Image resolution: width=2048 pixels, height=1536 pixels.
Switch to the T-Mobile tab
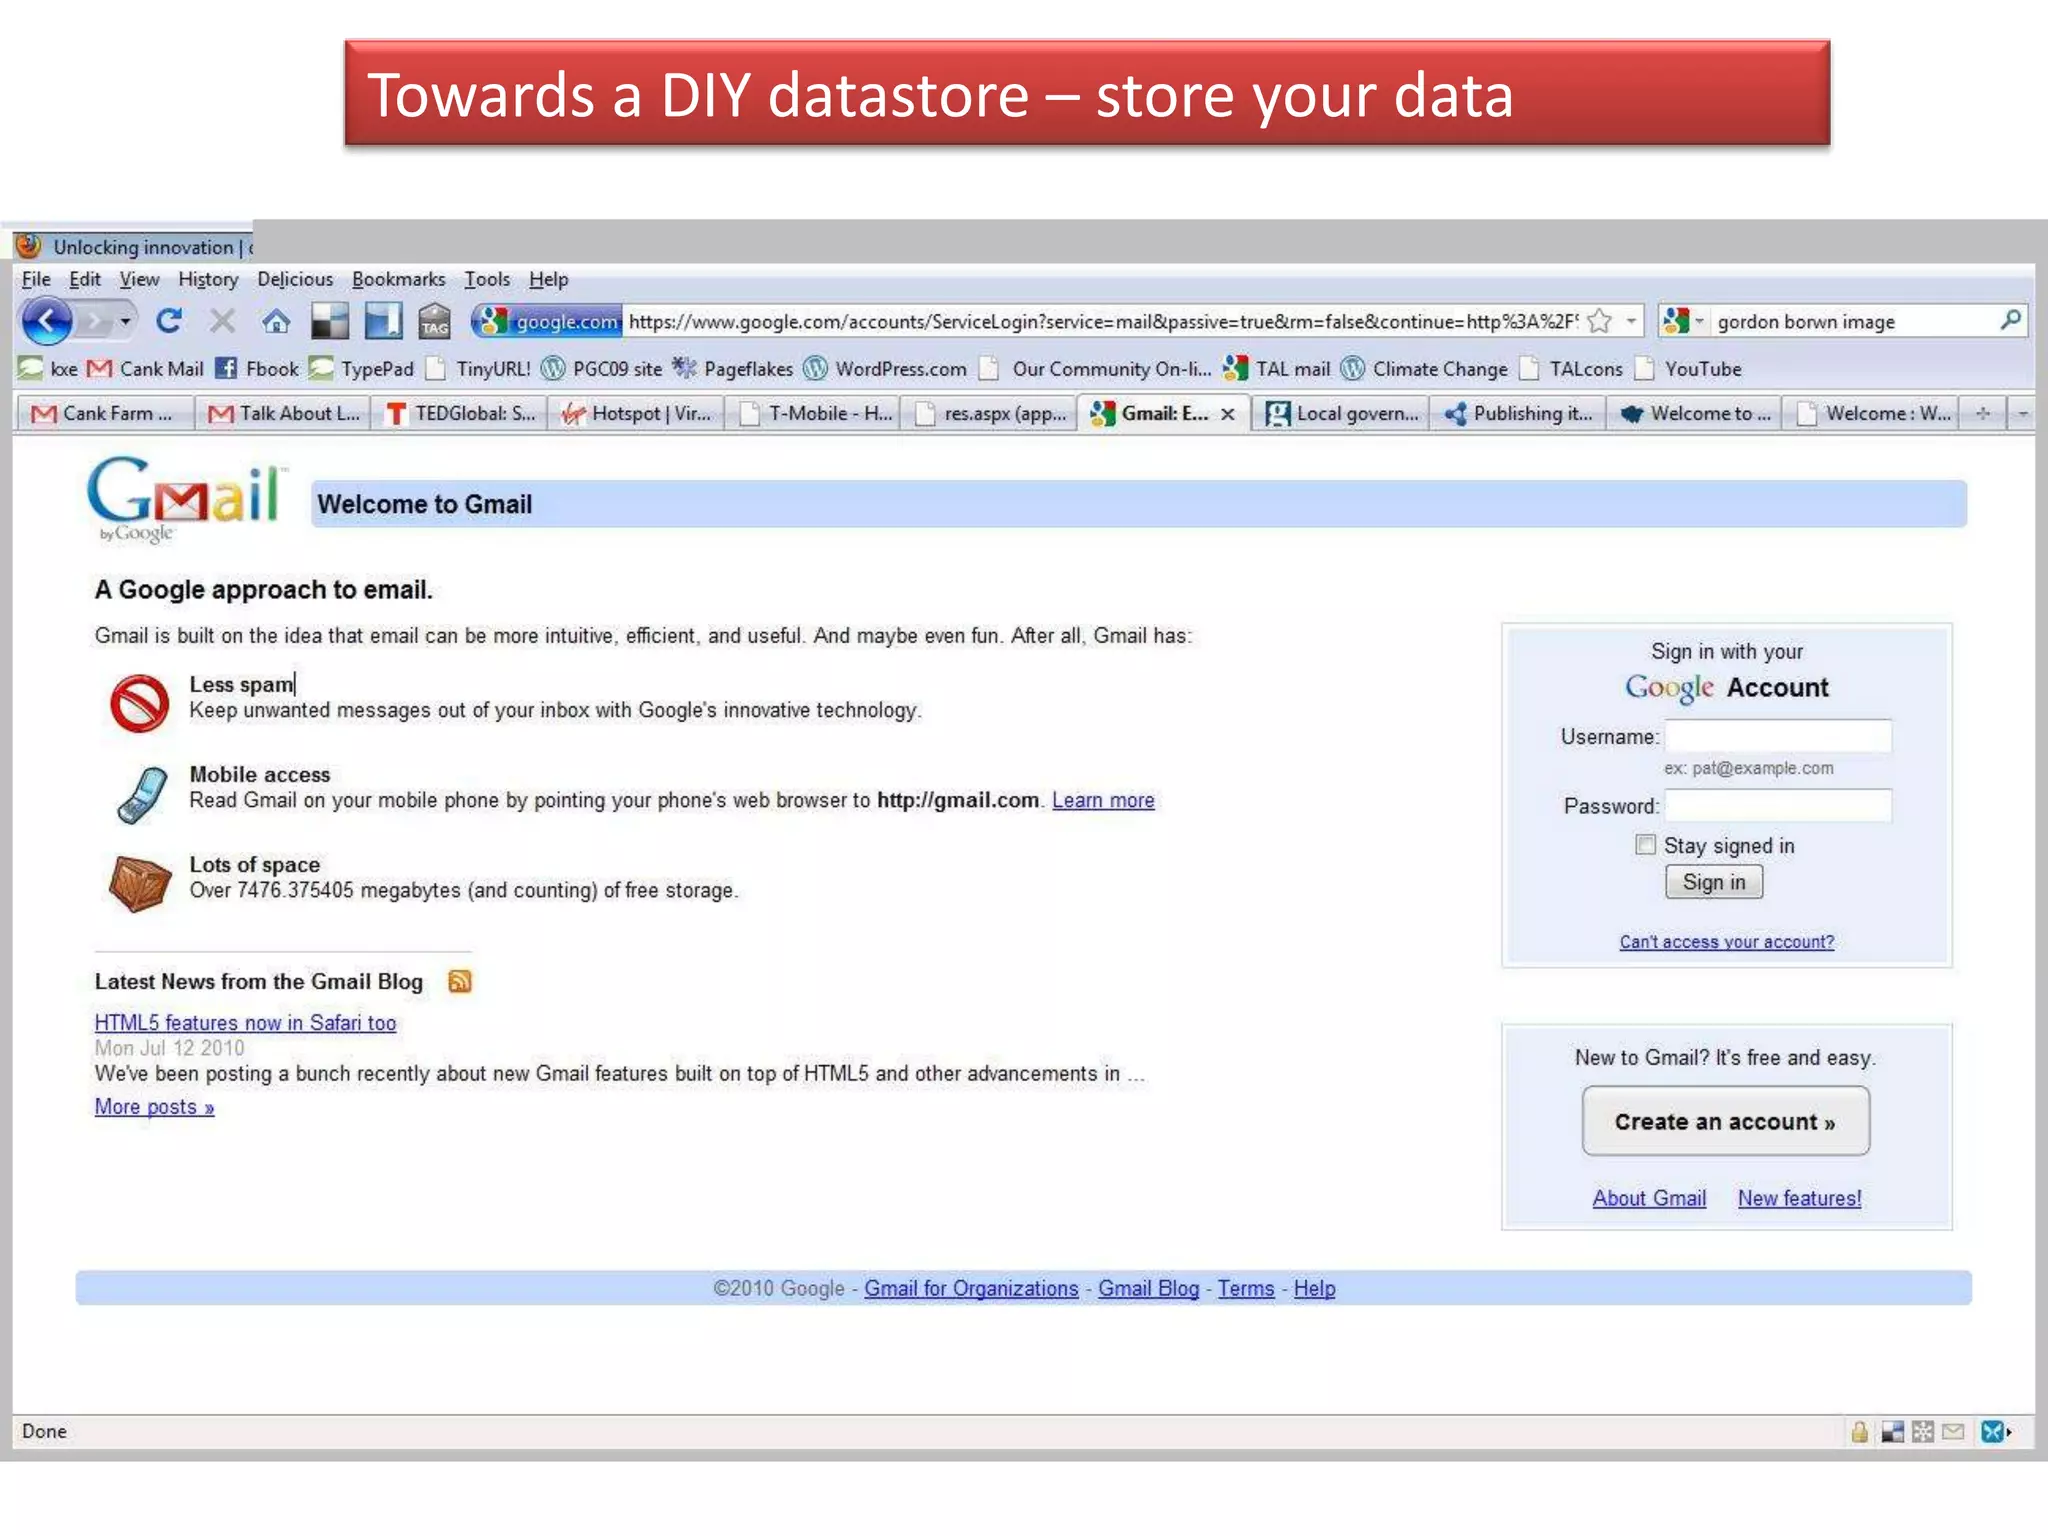pos(813,414)
